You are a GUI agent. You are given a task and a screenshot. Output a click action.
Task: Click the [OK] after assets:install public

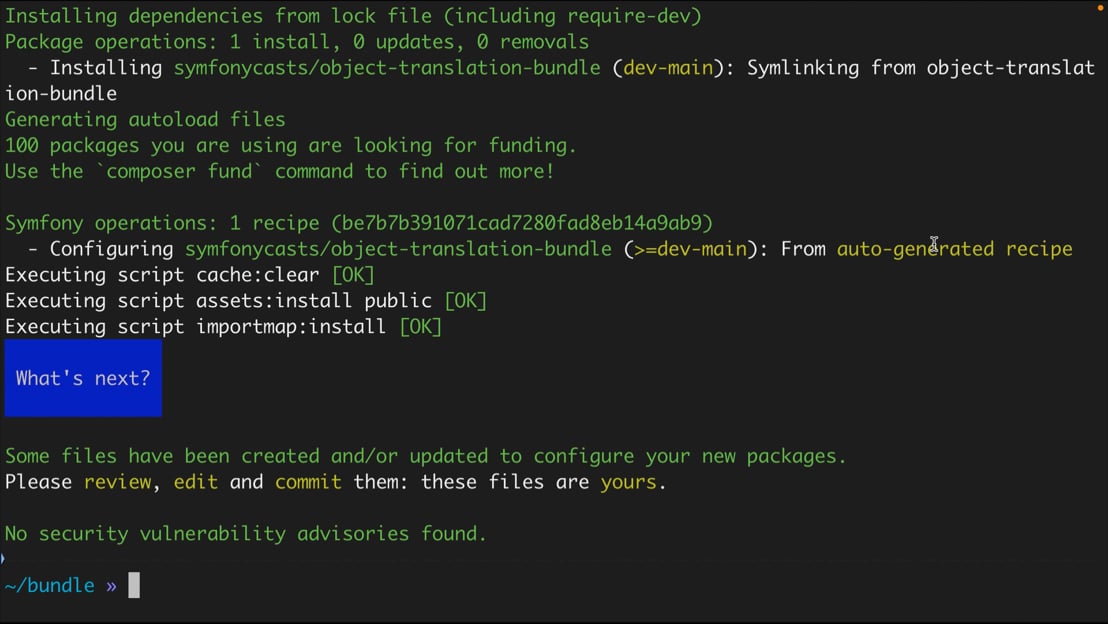tap(465, 301)
